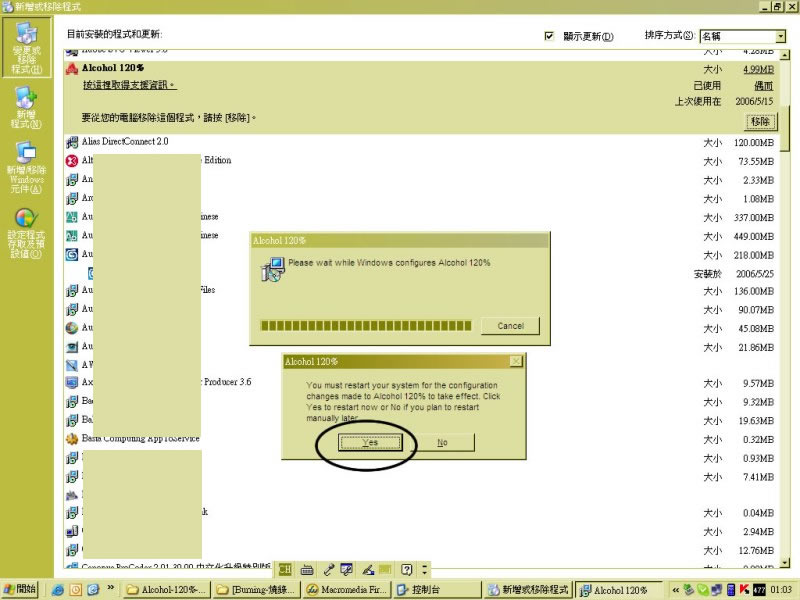Click the usage frequency link for Alcohol 120%
The height and width of the screenshot is (600, 800).
[x=764, y=86]
